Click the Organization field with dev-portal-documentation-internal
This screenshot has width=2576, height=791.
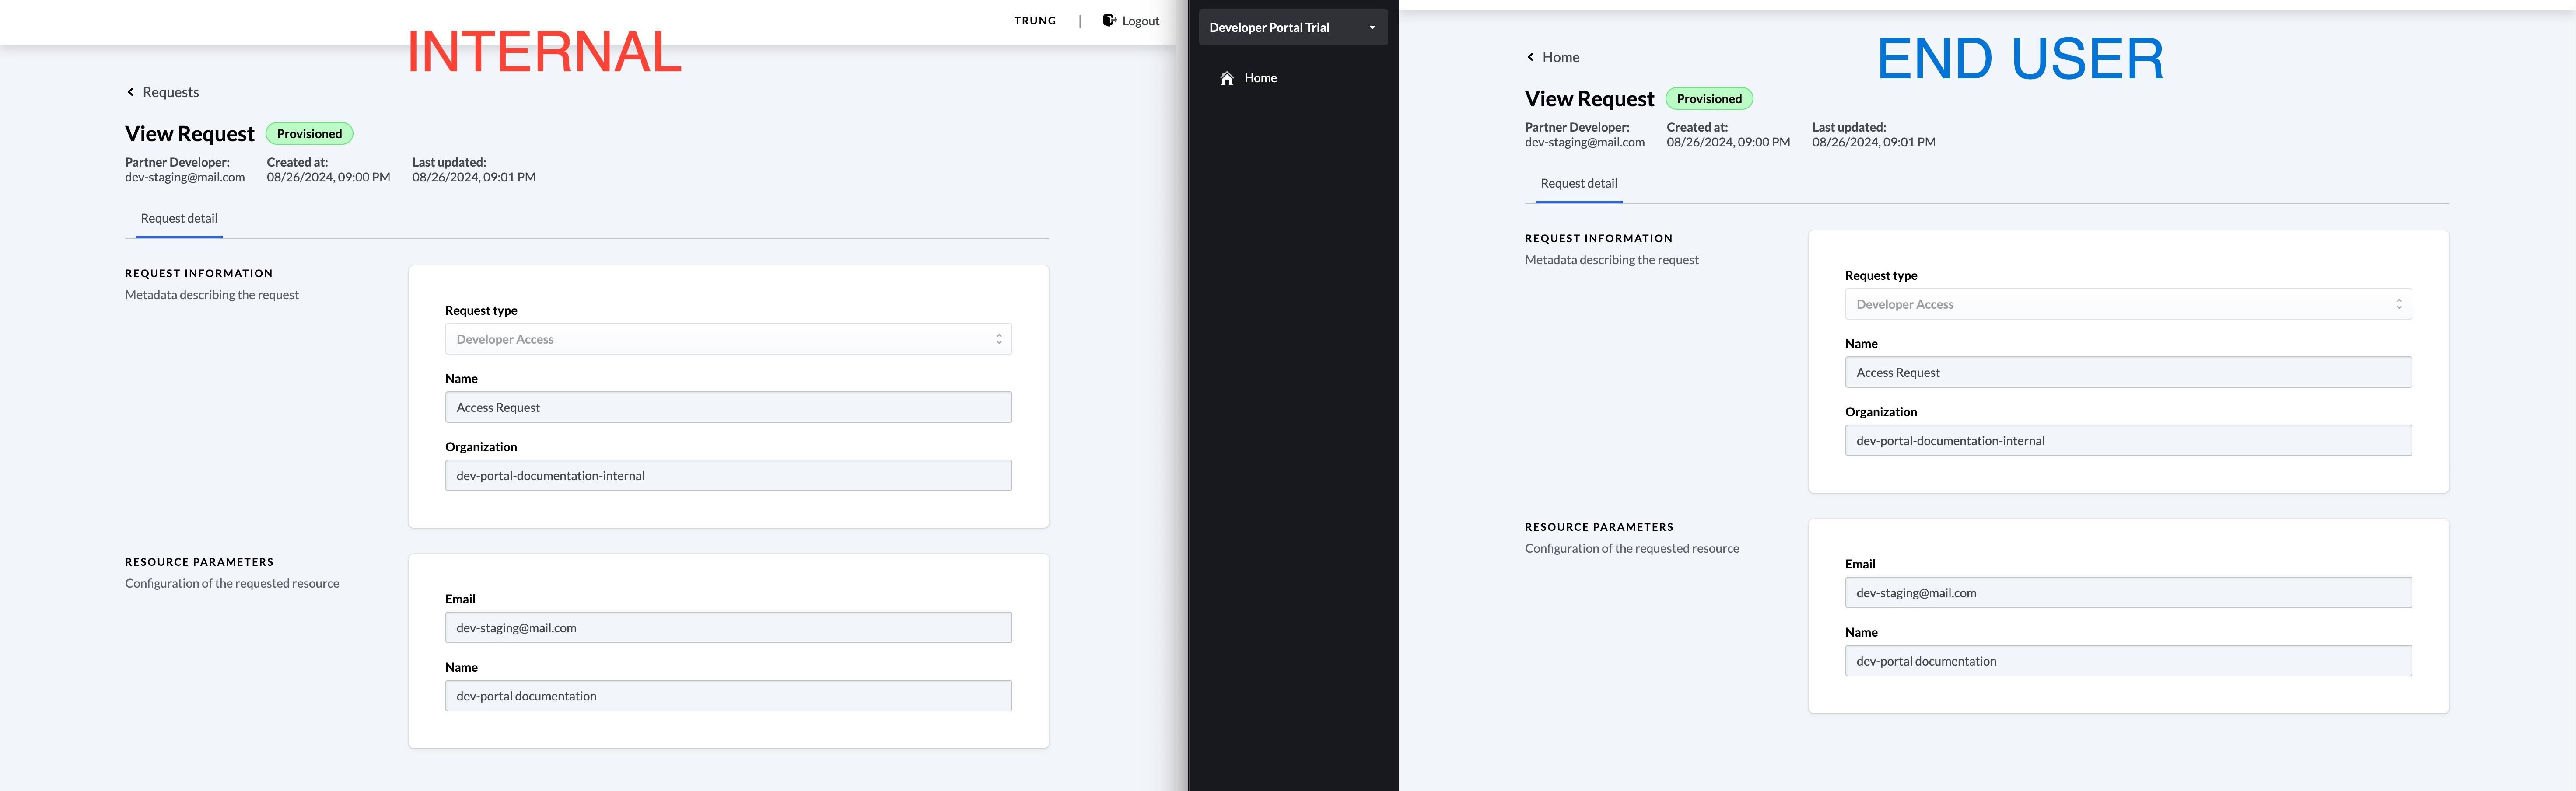(728, 475)
